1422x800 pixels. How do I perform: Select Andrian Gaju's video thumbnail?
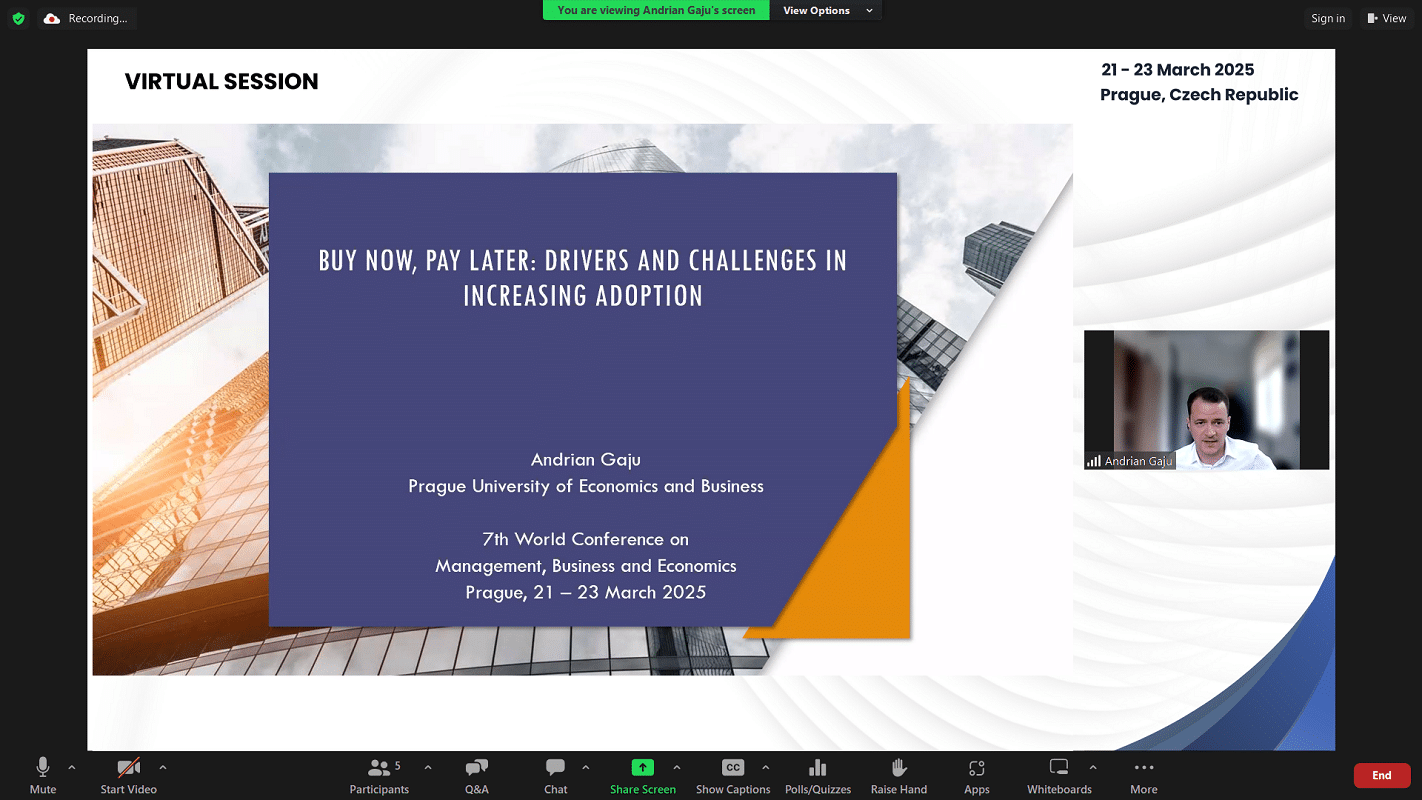[1206, 400]
